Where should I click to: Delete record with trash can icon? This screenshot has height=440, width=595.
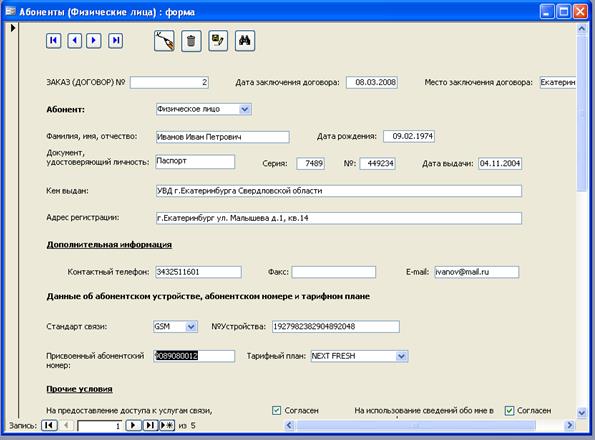point(191,41)
